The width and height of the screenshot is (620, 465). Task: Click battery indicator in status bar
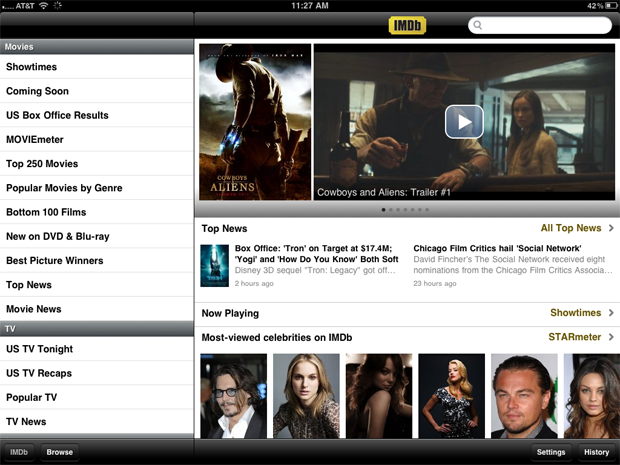pyautogui.click(x=609, y=6)
